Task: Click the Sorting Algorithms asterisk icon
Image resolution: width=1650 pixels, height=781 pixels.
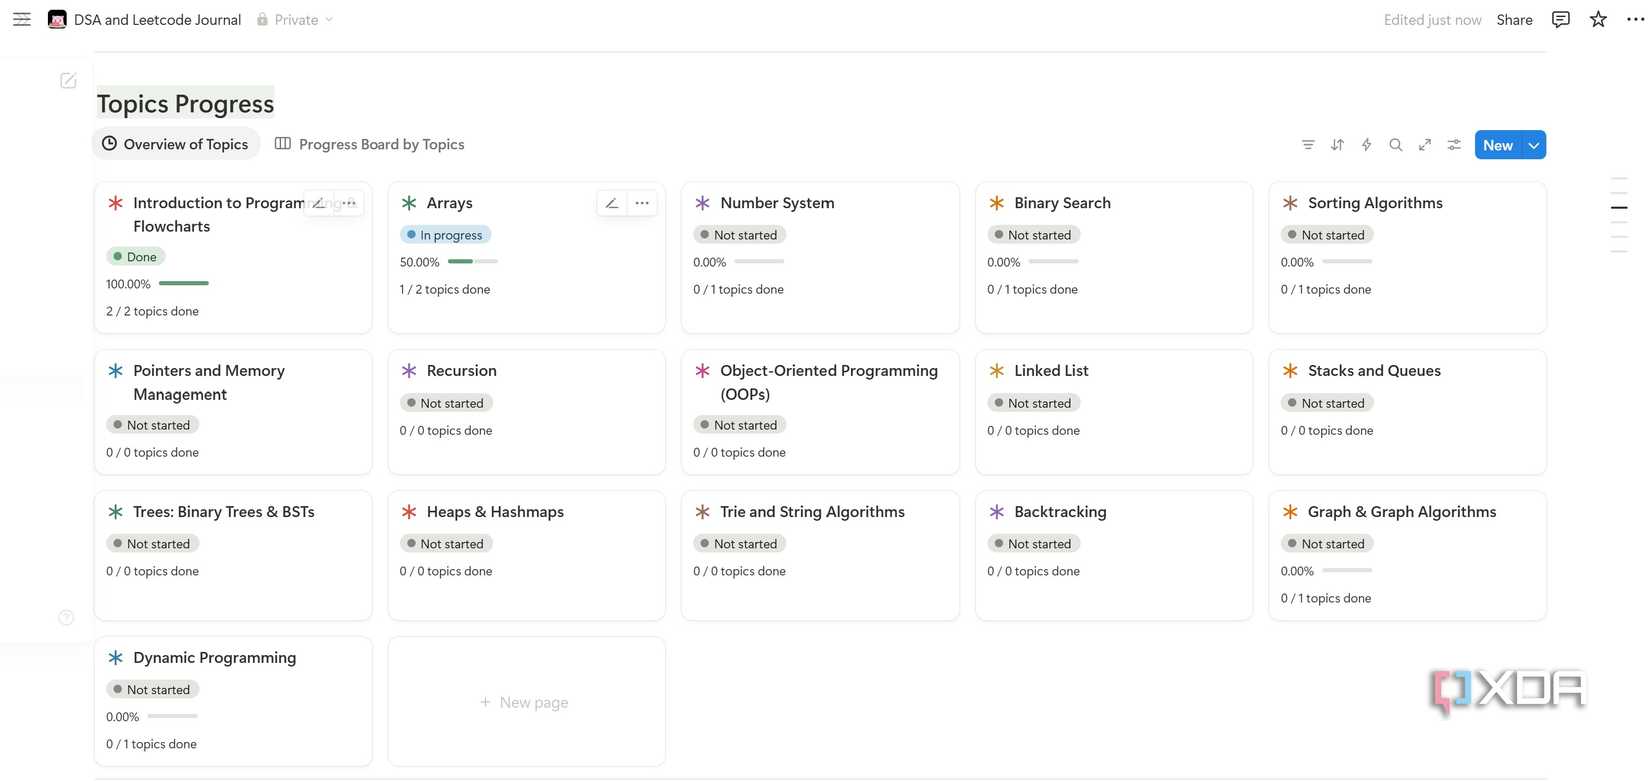Action: pyautogui.click(x=1290, y=203)
